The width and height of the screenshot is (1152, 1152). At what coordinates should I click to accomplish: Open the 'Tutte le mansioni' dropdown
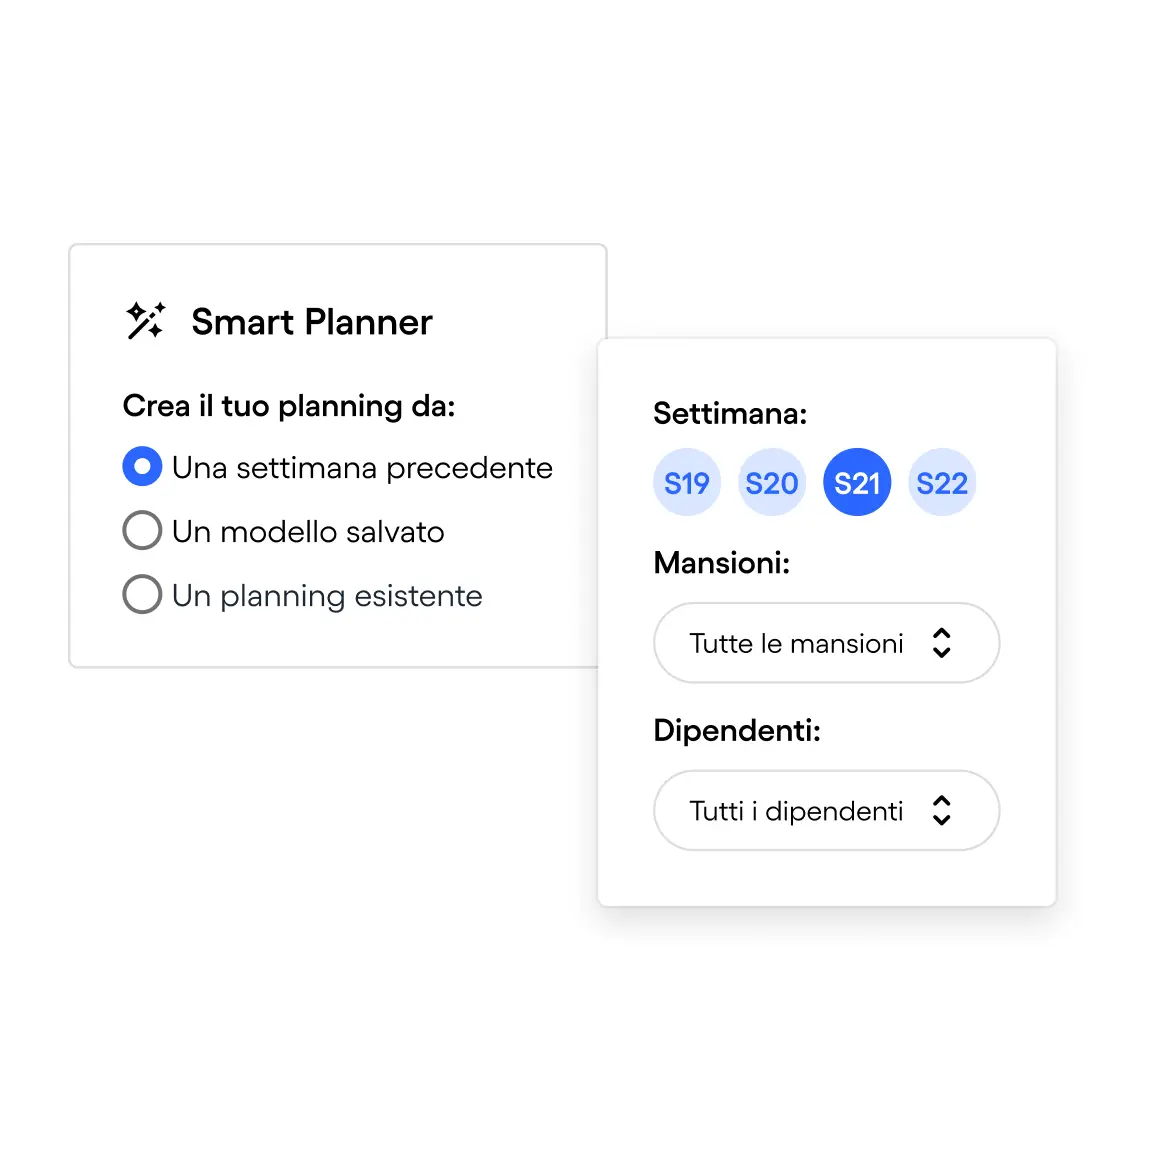pyautogui.click(x=825, y=643)
